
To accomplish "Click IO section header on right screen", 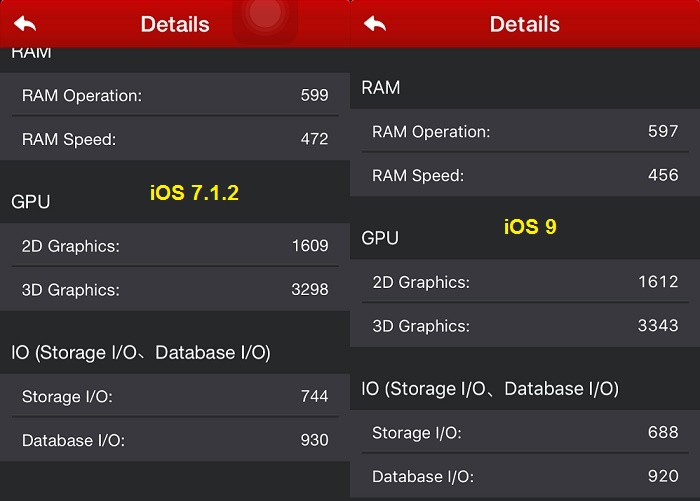I will [490, 389].
